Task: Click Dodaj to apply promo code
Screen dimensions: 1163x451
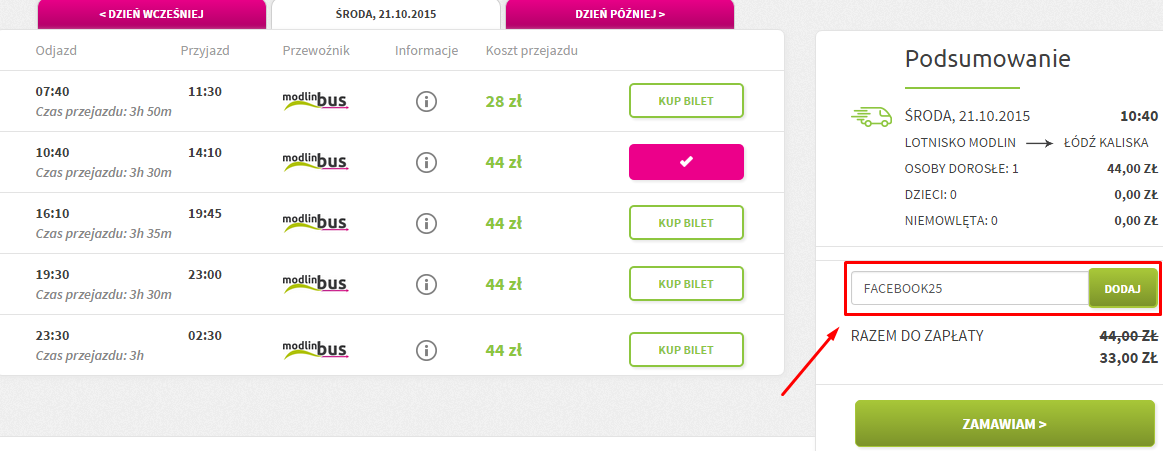Action: coord(1122,289)
